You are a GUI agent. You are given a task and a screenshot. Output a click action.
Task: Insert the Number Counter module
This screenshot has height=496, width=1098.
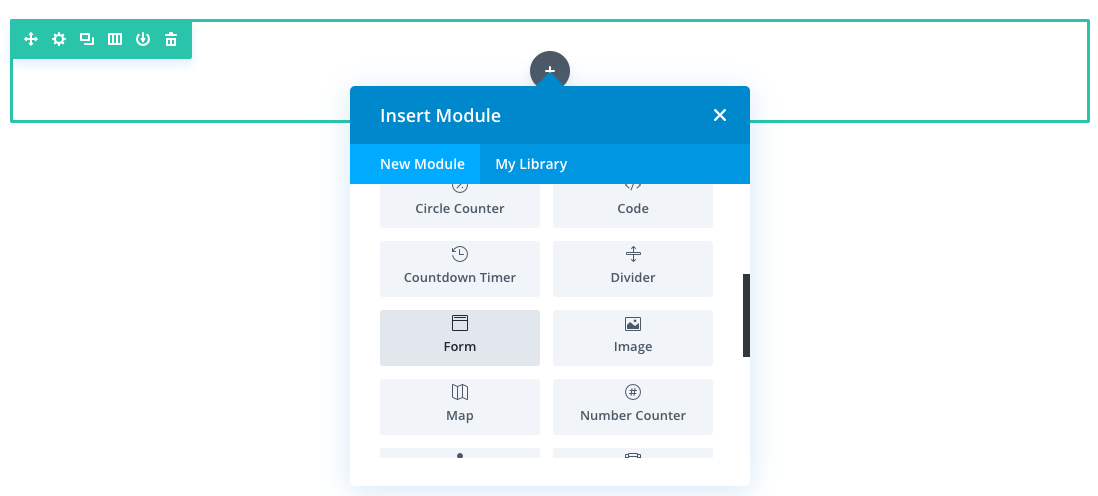(633, 407)
